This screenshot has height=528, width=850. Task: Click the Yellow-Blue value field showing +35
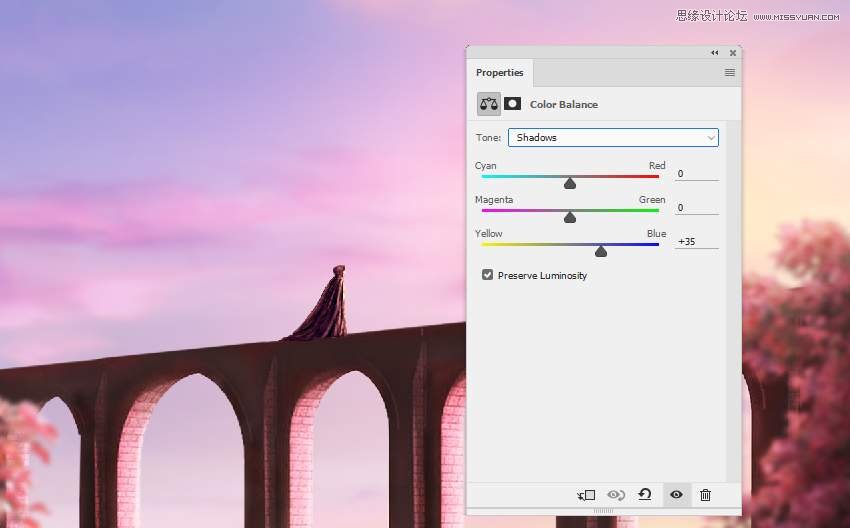point(697,242)
